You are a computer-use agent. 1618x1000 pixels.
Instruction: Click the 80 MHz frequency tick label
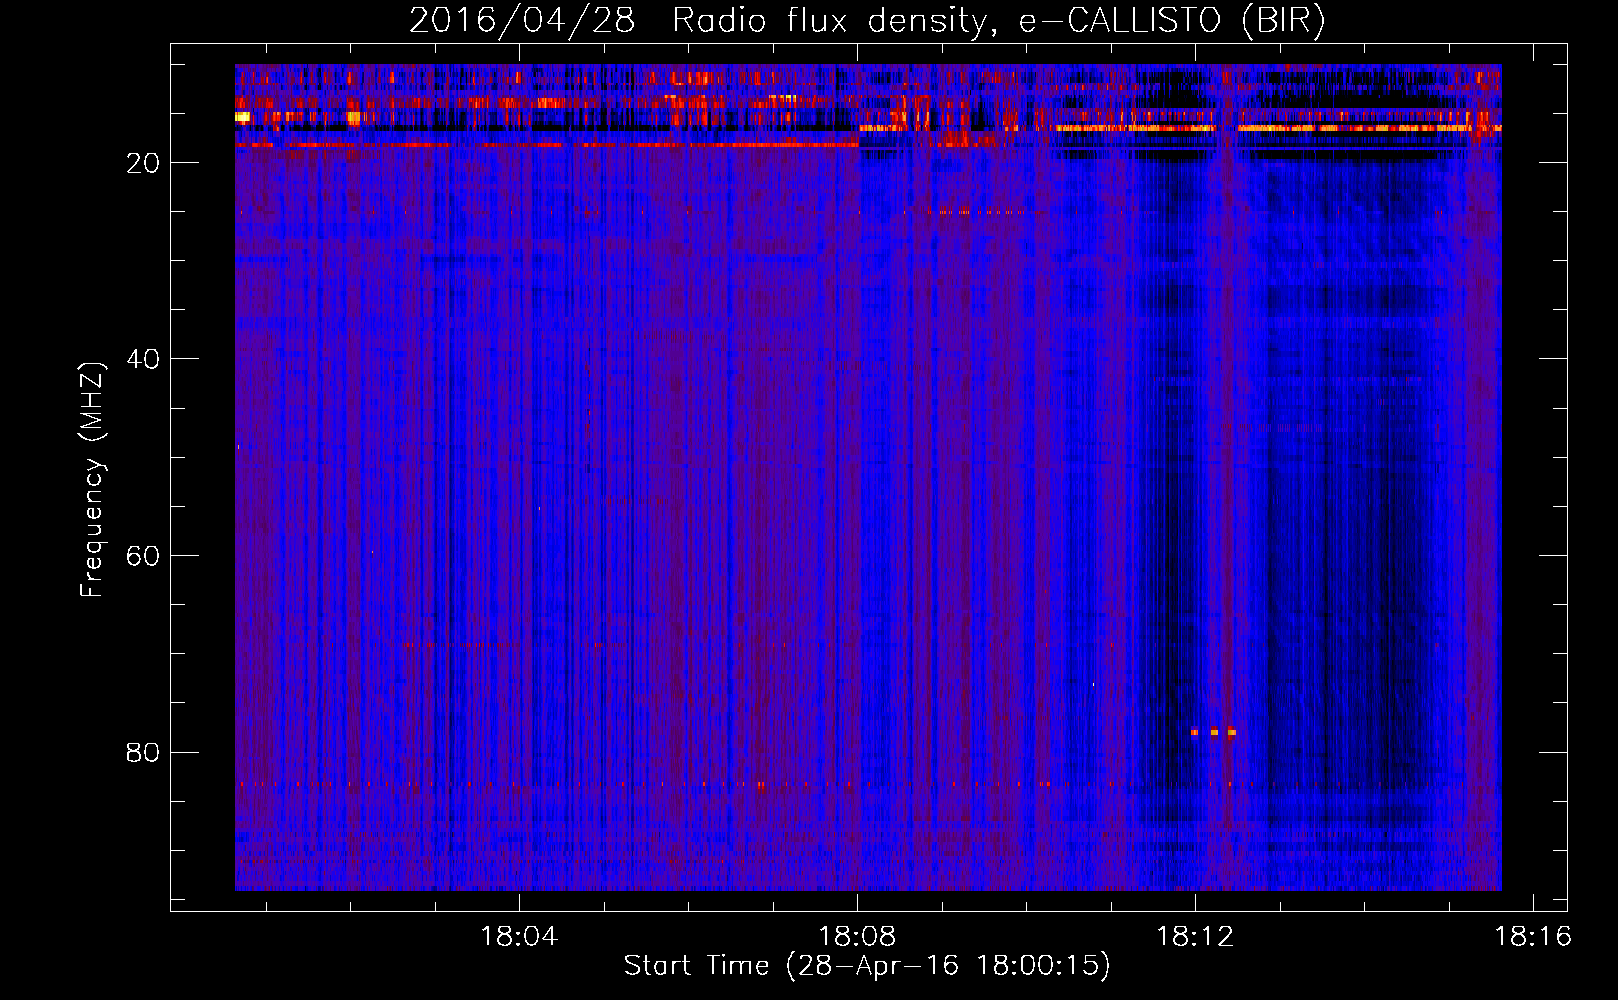pos(144,752)
